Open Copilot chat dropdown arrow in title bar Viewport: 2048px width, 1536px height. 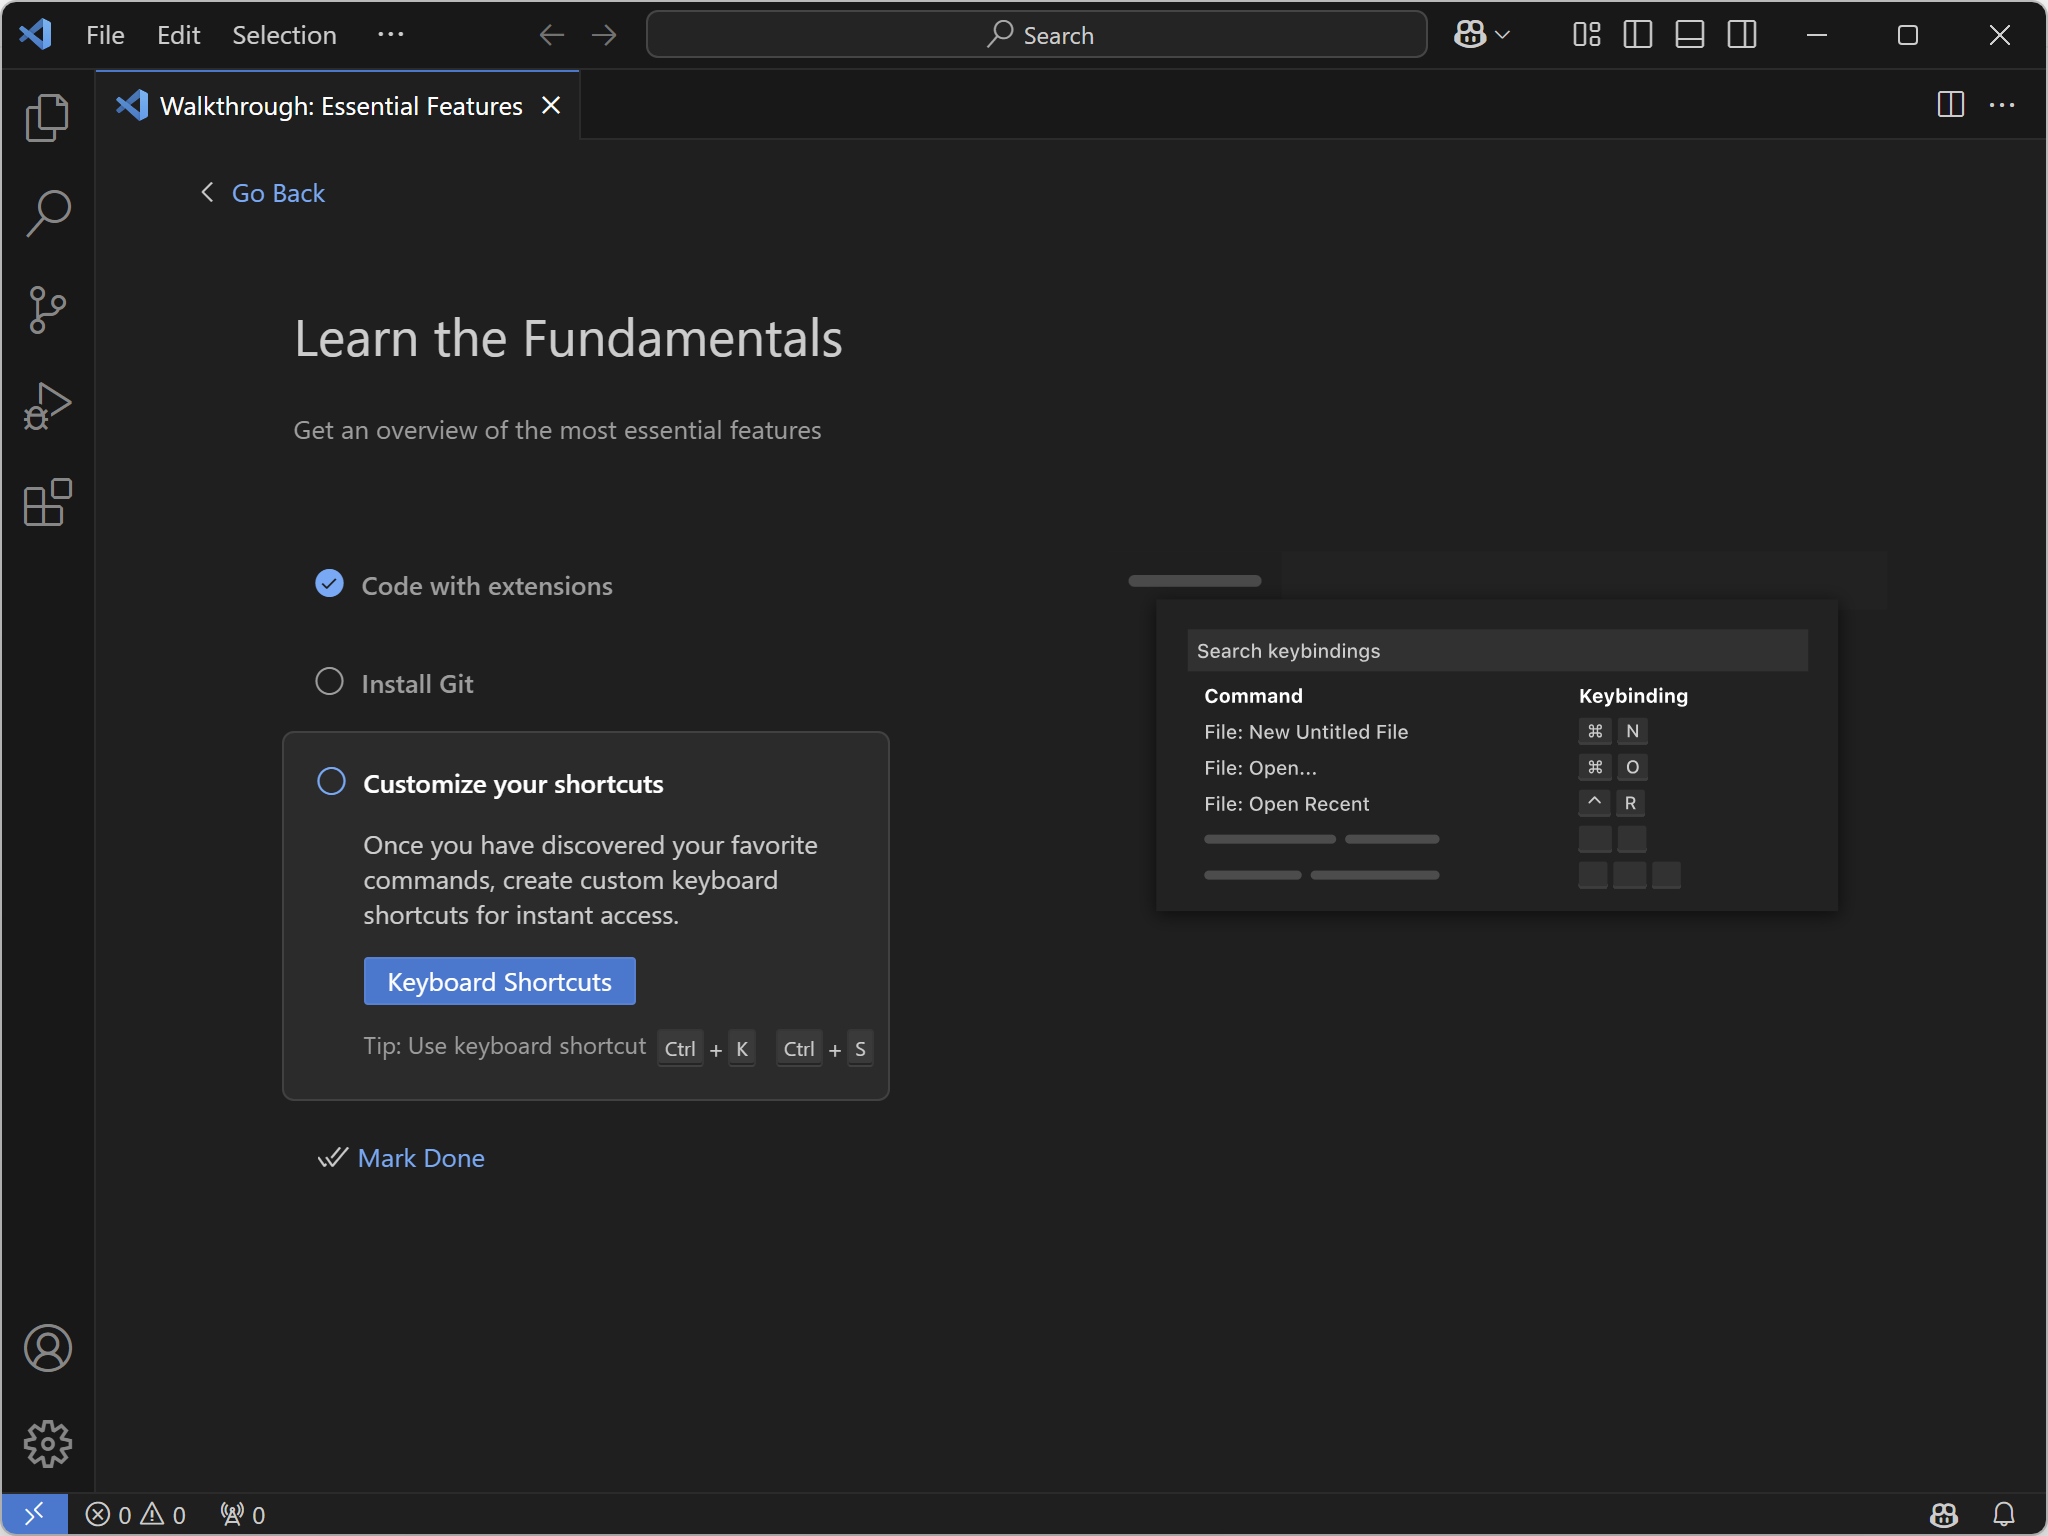click(1502, 35)
